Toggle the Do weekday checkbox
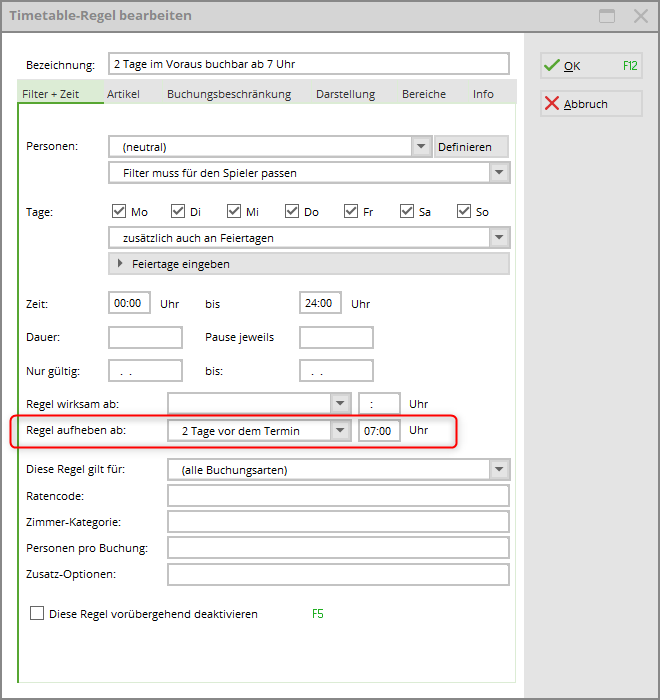The width and height of the screenshot is (660, 700). point(292,211)
